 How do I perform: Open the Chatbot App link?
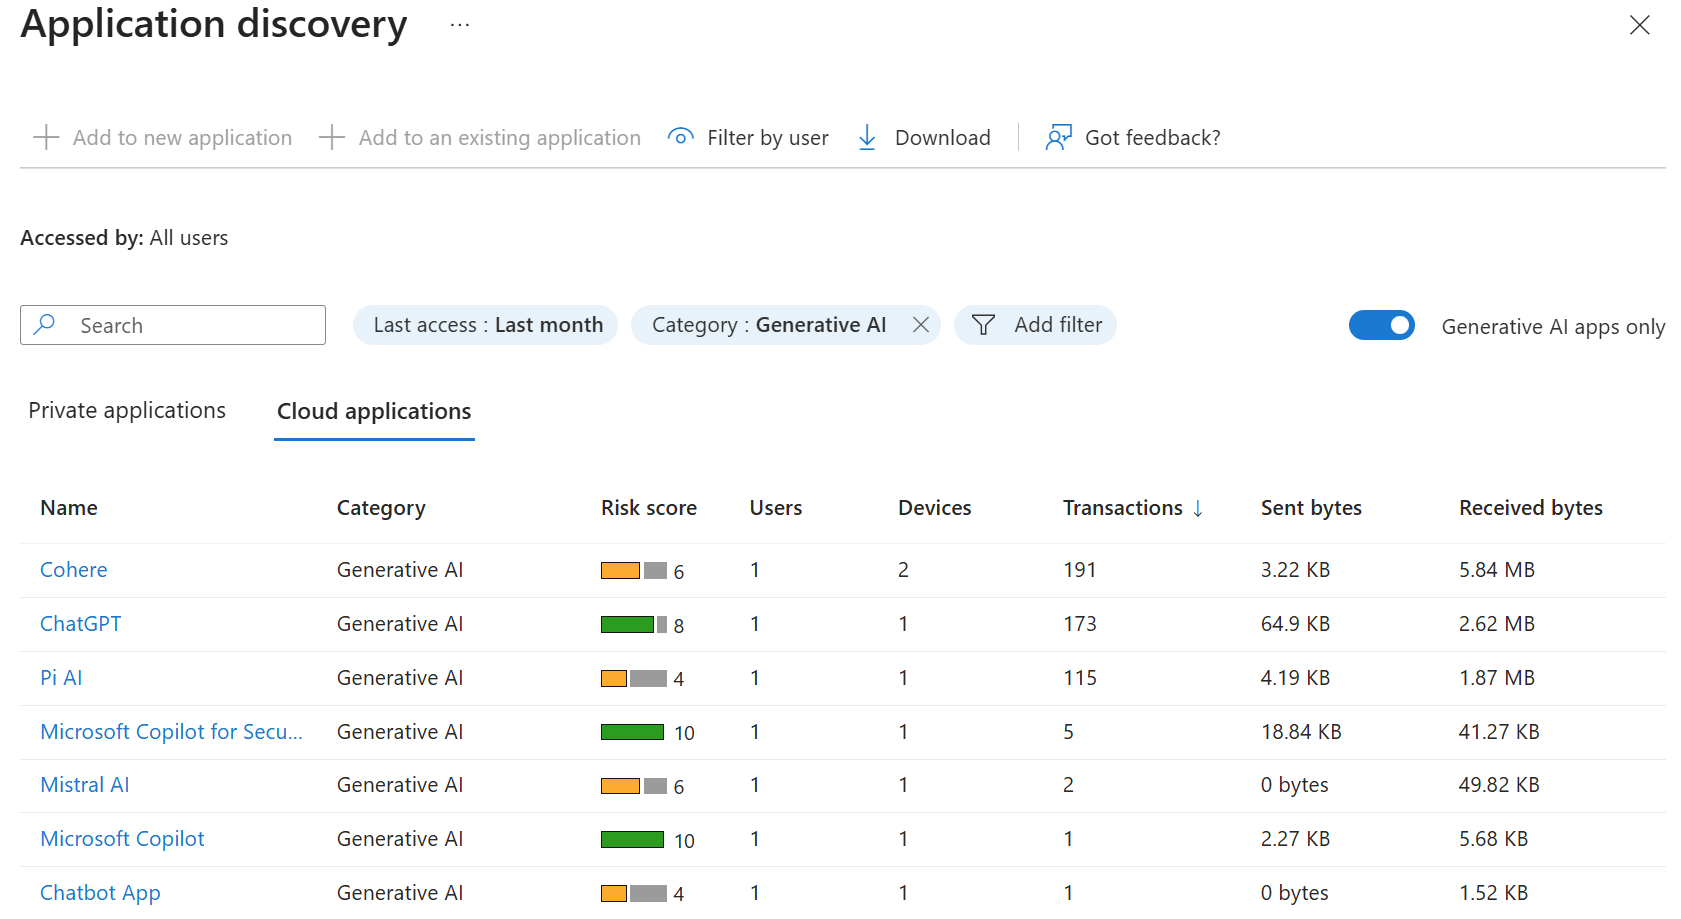point(100,893)
